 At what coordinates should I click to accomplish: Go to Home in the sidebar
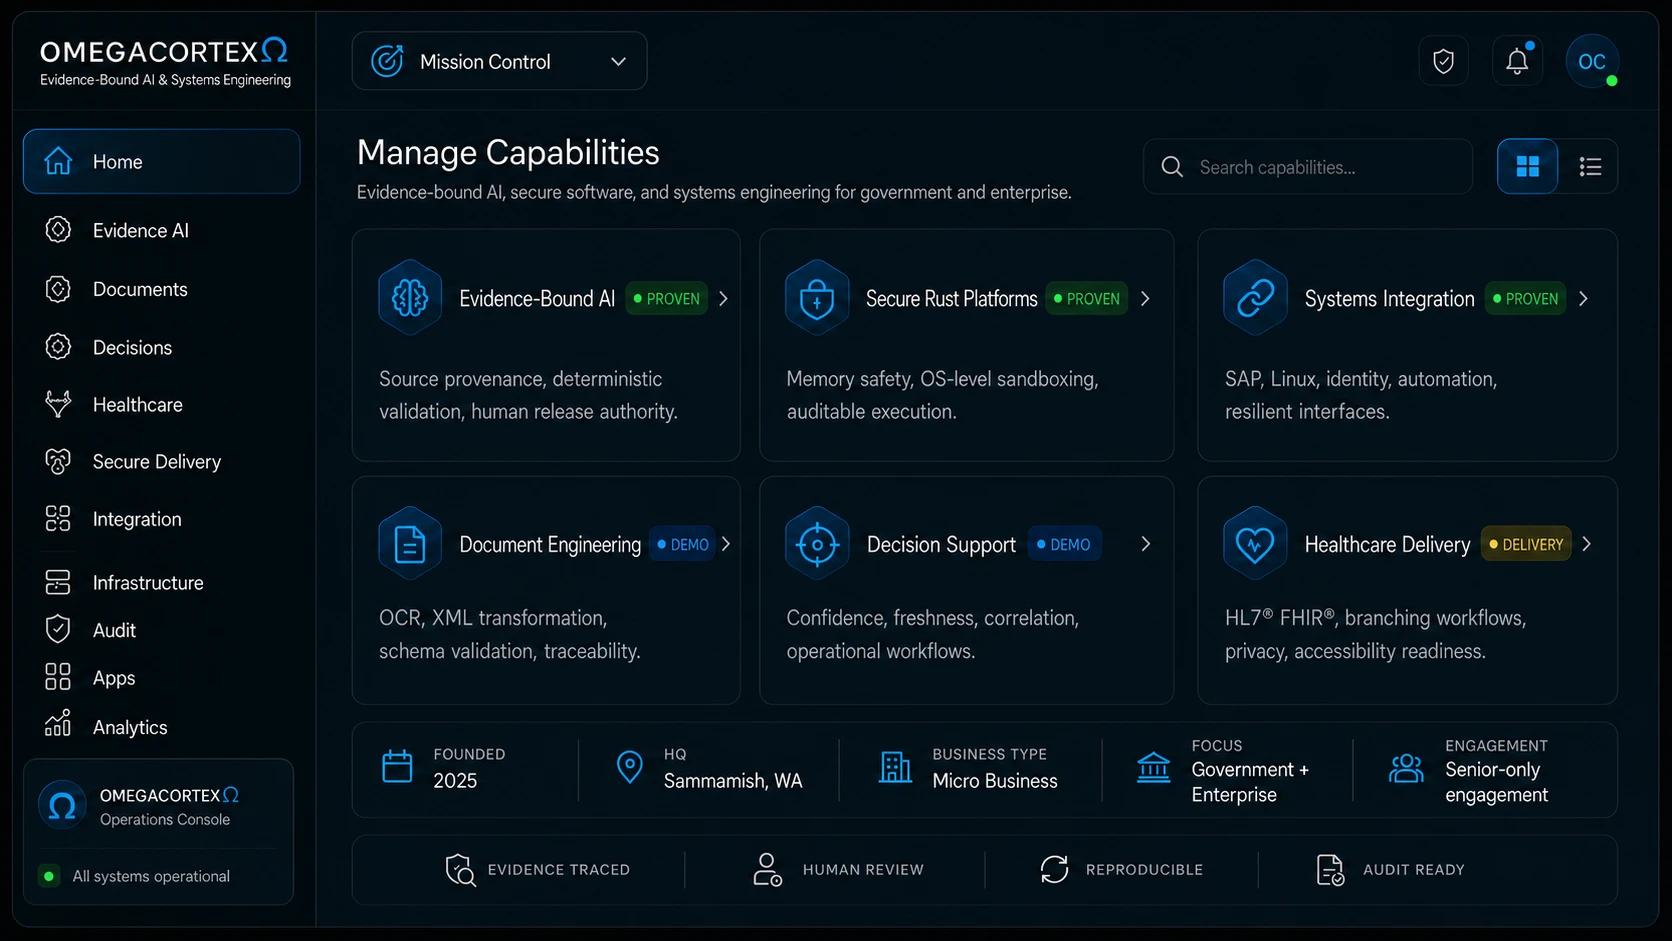[161, 161]
